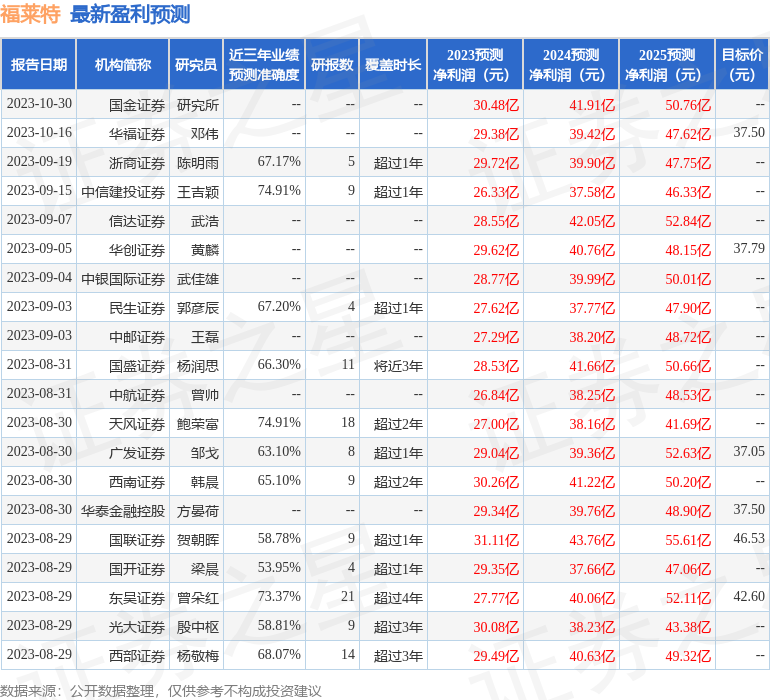Viewport: 770px width, 700px height.
Task: Click researcher name 陈明雨
Action: [x=198, y=163]
